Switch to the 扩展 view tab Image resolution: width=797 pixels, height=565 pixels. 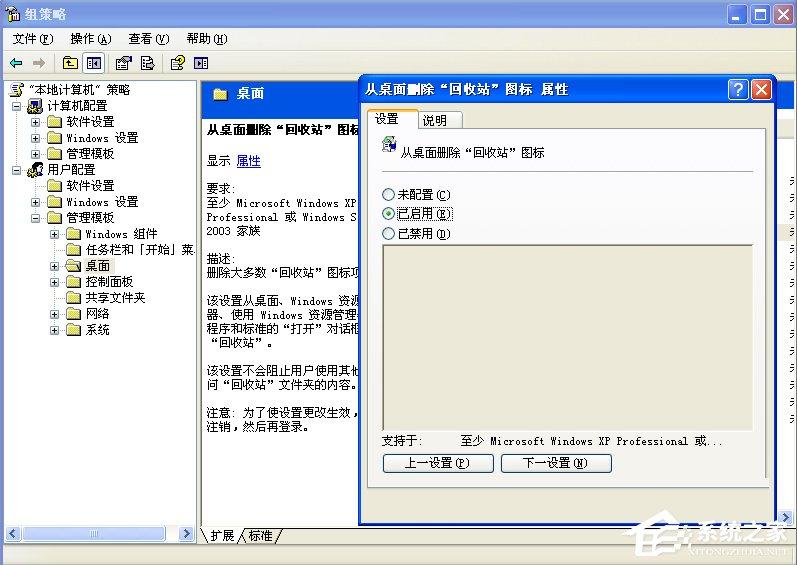point(222,536)
